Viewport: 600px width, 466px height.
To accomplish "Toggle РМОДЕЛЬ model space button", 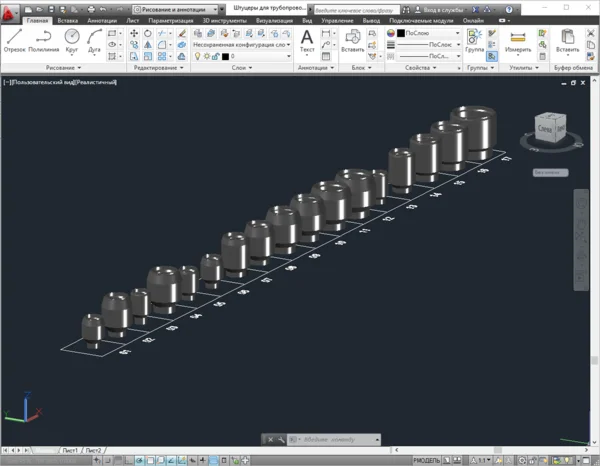I will click(x=427, y=460).
